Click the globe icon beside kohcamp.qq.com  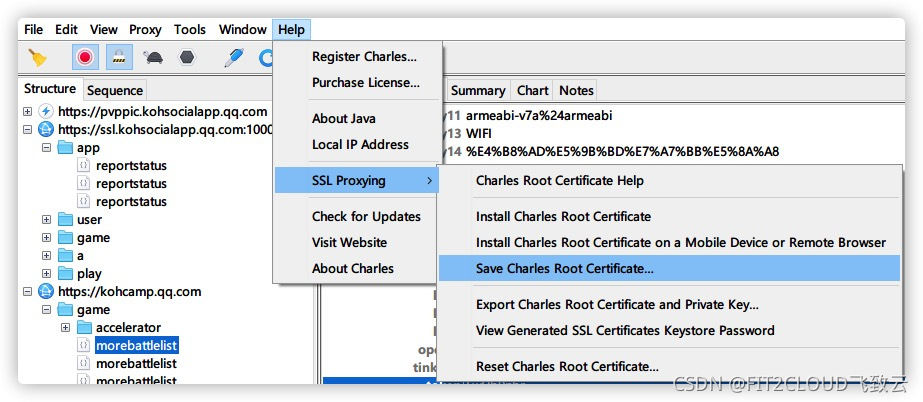tap(45, 291)
